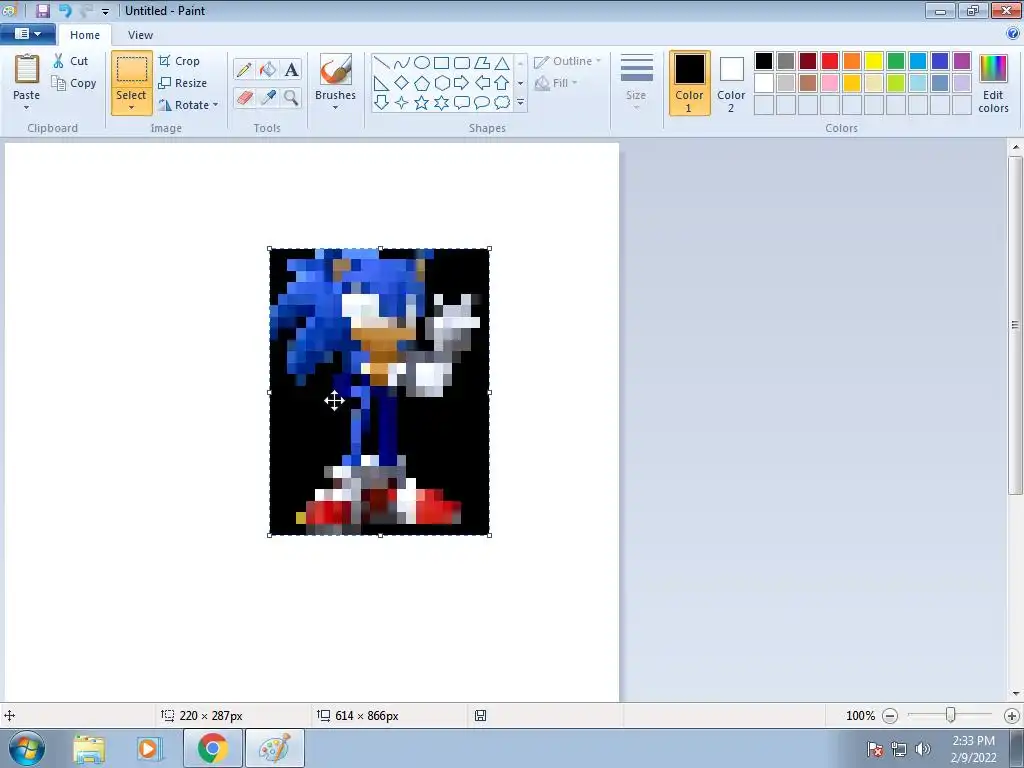1024x768 pixels.
Task: Open the Outline dropdown
Action: pos(567,61)
